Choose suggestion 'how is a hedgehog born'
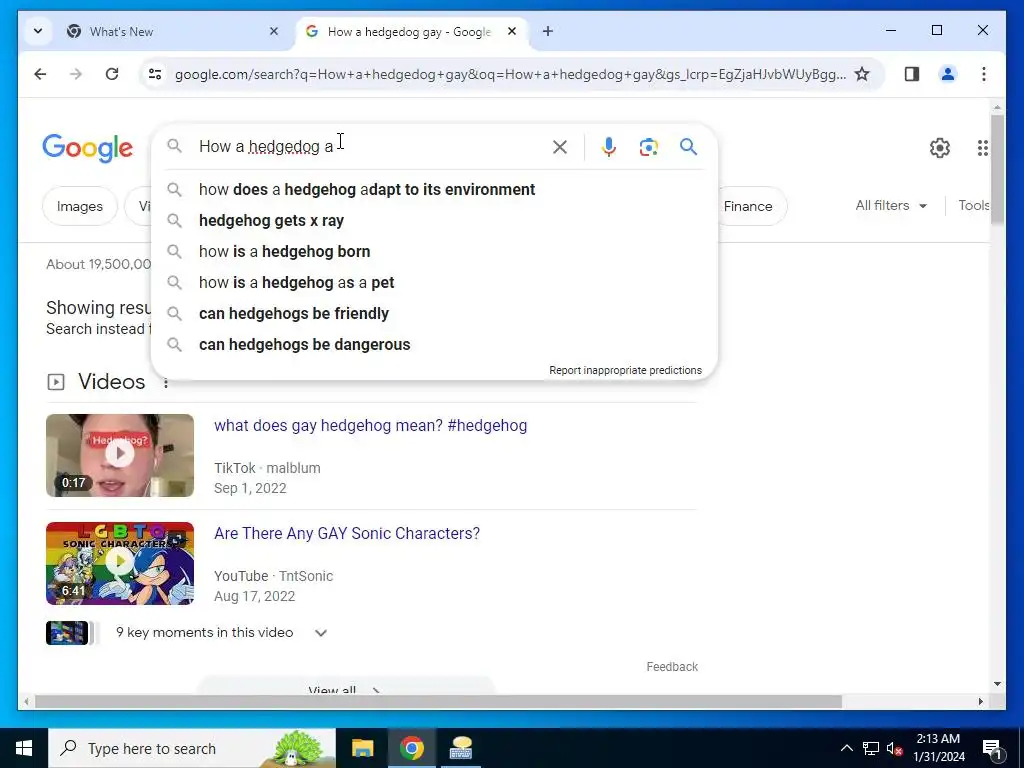Viewport: 1024px width, 768px height. click(434, 251)
